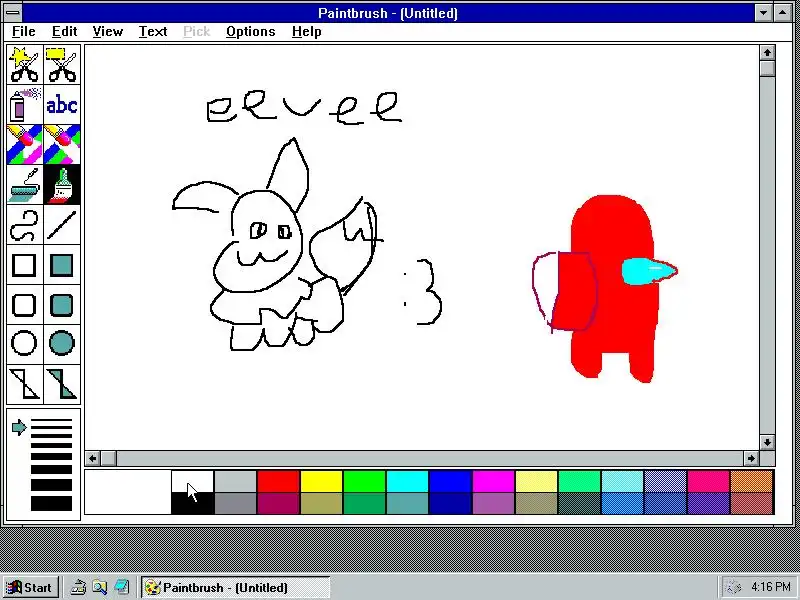Select the Filled Circle/Ellipse tool

62,343
